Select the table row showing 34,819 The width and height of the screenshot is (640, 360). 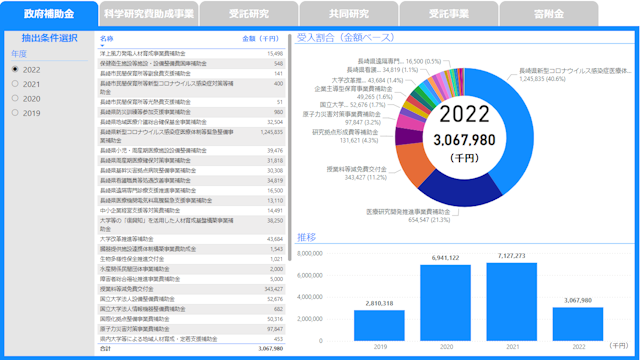191,180
